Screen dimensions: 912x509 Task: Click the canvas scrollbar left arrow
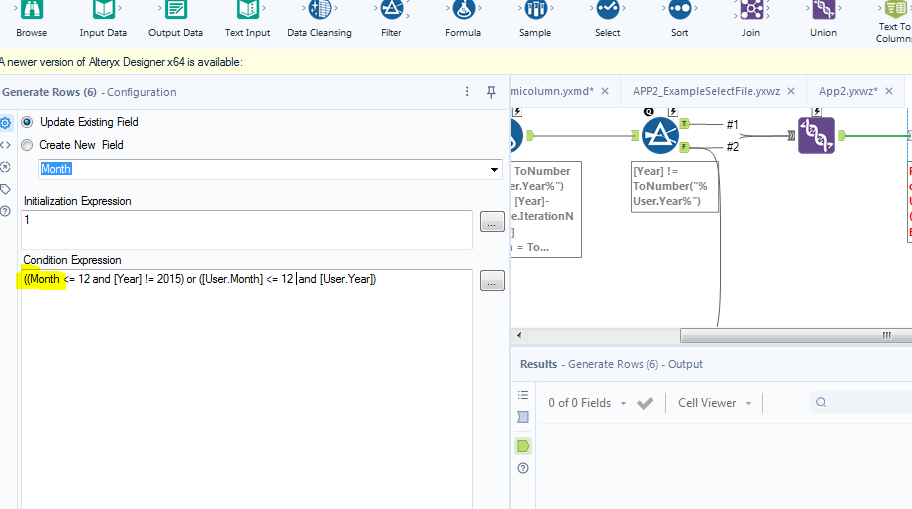[519, 335]
